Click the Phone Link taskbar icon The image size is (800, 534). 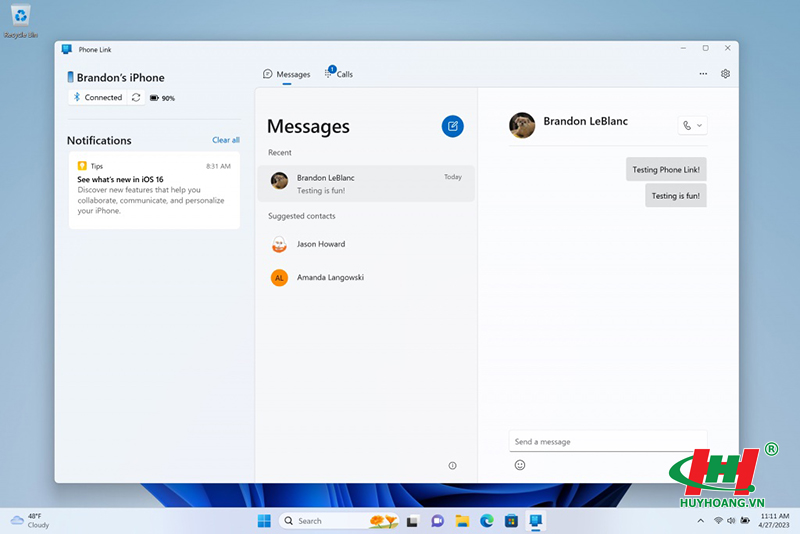click(x=535, y=521)
